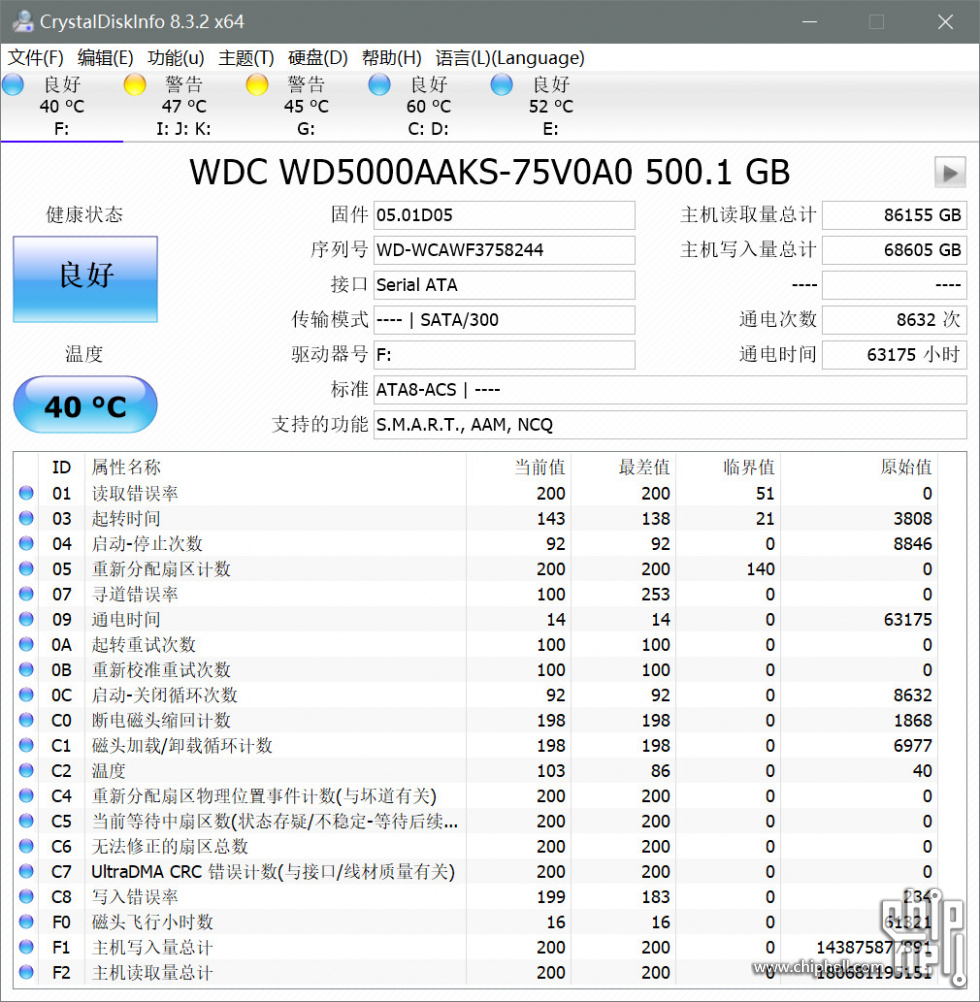Viewport: 980px width, 1002px height.
Task: Click the status dot for attribute 05 重新分配扇区计数
Action: (26, 569)
